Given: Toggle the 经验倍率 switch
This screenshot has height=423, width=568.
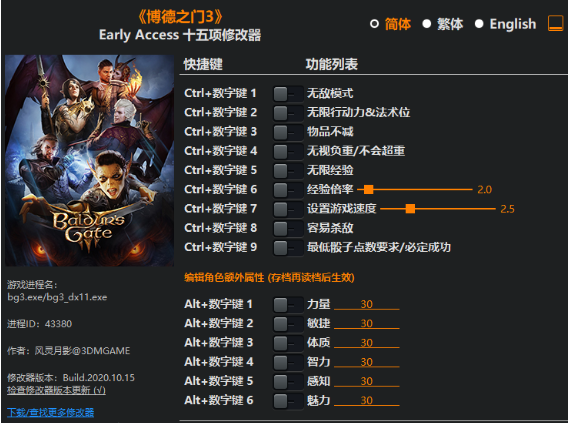Looking at the screenshot, I should tap(288, 190).
